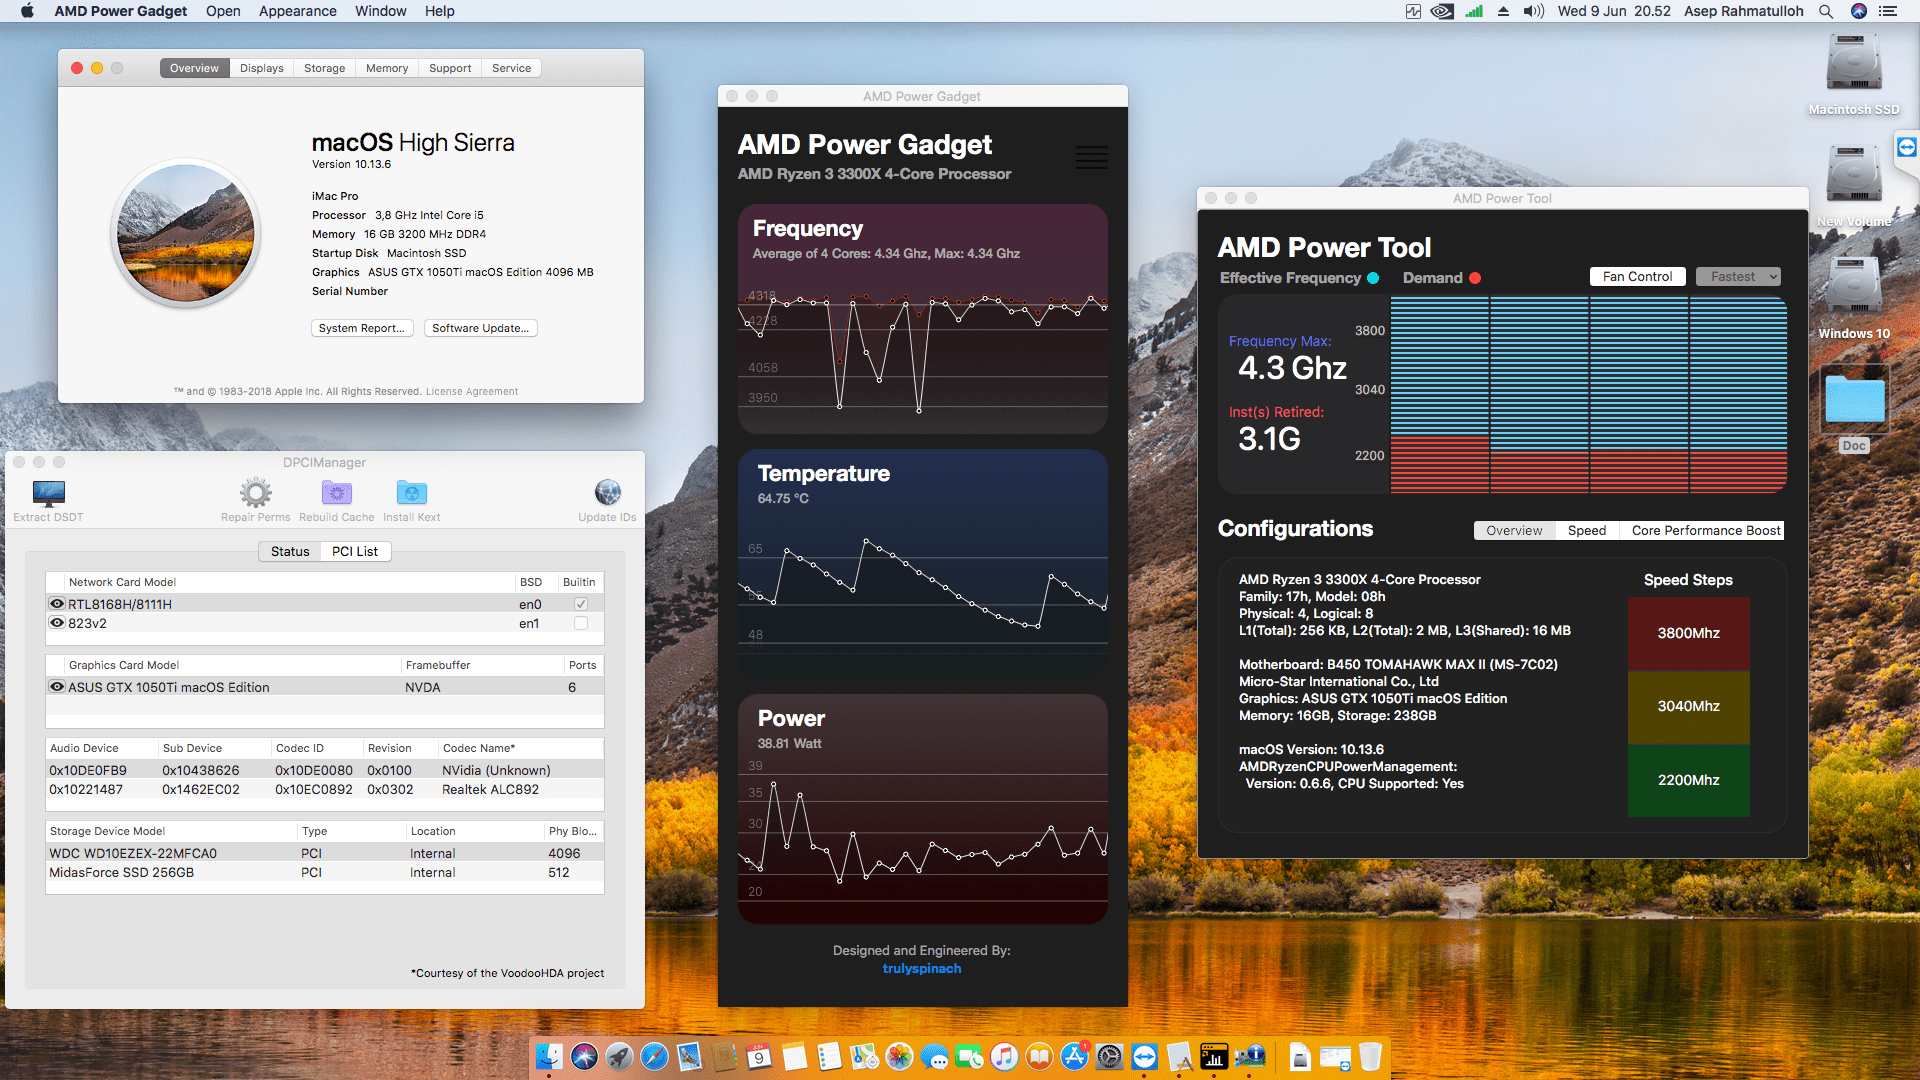Viewport: 1920px width, 1080px height.
Task: Click the Fan Control button
Action: (1637, 277)
